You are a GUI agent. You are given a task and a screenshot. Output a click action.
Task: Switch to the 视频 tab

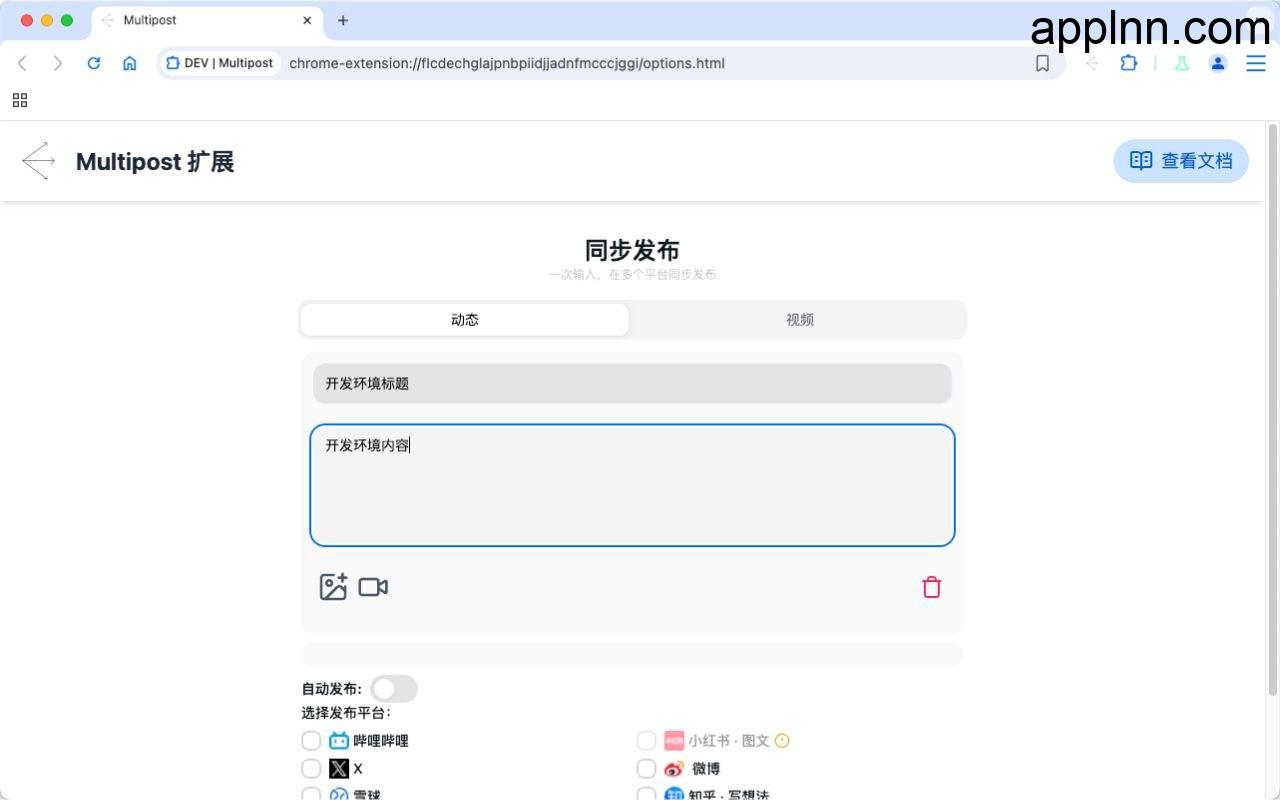point(800,320)
